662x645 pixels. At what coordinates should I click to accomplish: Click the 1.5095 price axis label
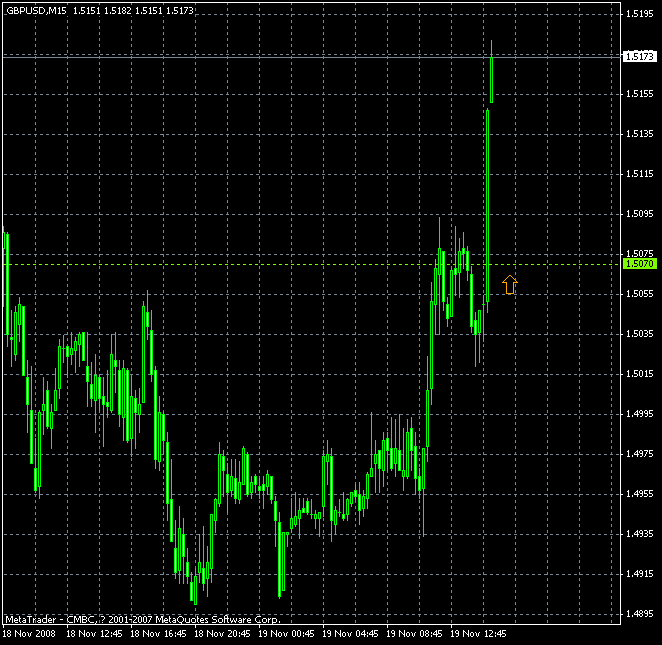coord(639,214)
